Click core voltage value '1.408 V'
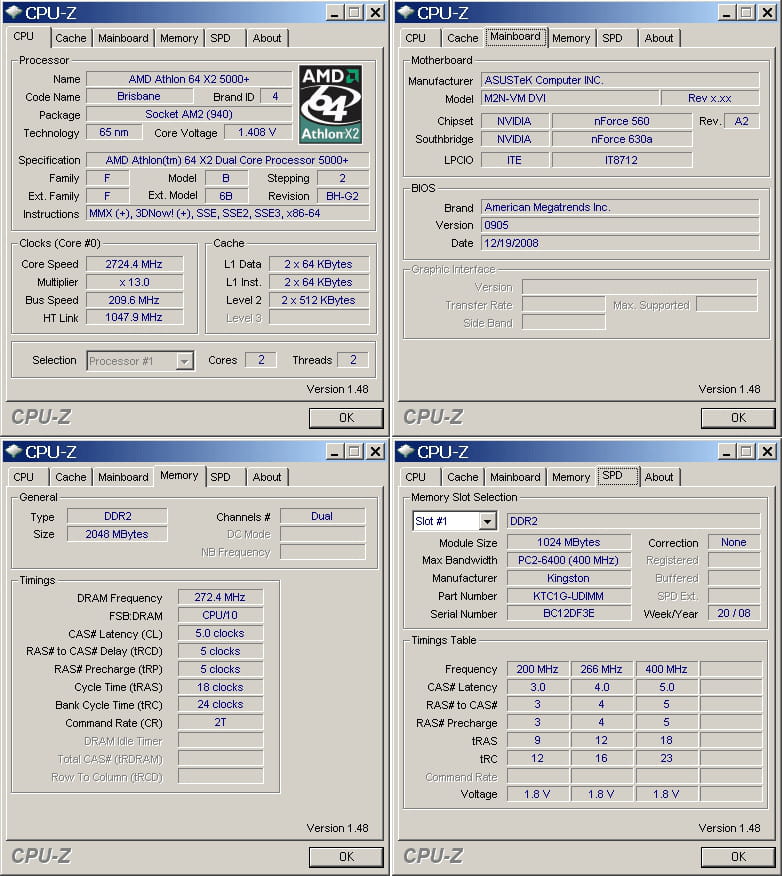The height and width of the screenshot is (876, 782). pyautogui.click(x=257, y=132)
